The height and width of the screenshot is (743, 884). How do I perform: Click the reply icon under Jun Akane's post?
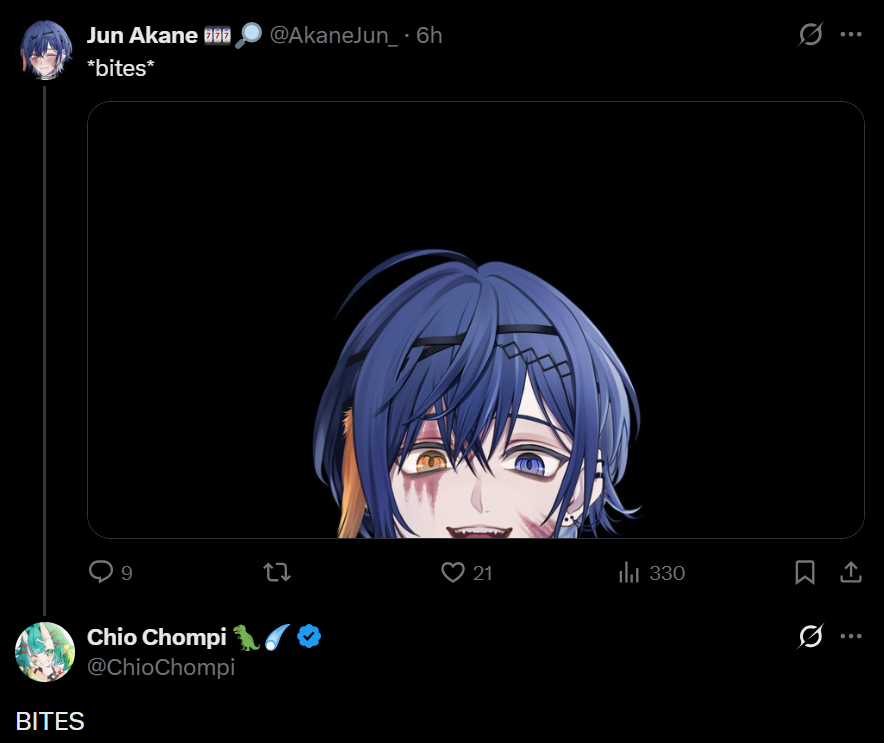pyautogui.click(x=101, y=572)
